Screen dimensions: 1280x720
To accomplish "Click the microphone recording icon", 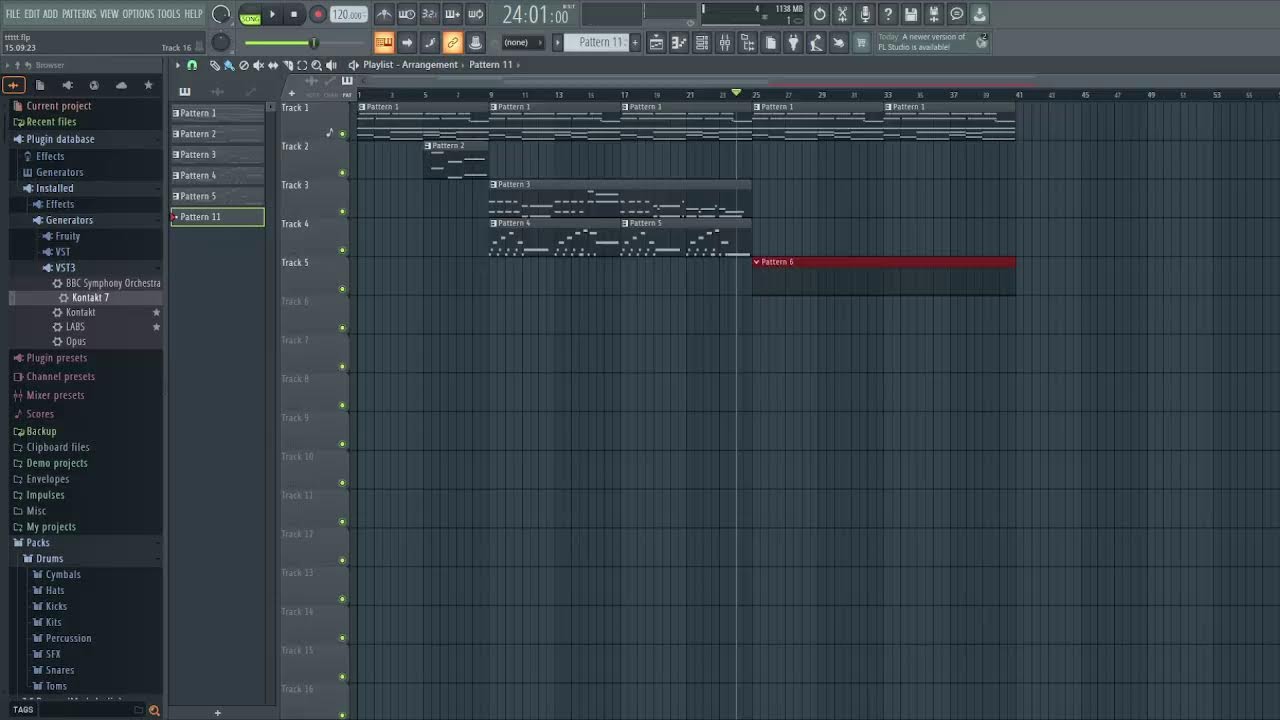I will [866, 14].
